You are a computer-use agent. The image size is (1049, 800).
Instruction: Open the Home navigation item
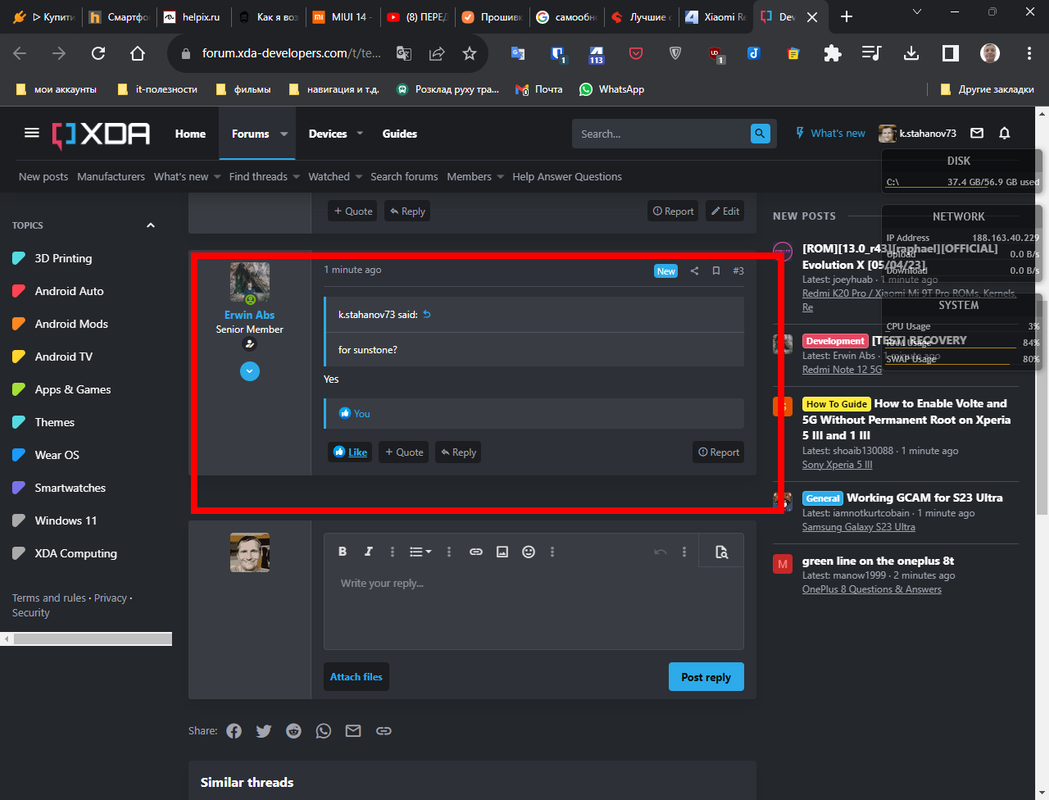pos(190,134)
